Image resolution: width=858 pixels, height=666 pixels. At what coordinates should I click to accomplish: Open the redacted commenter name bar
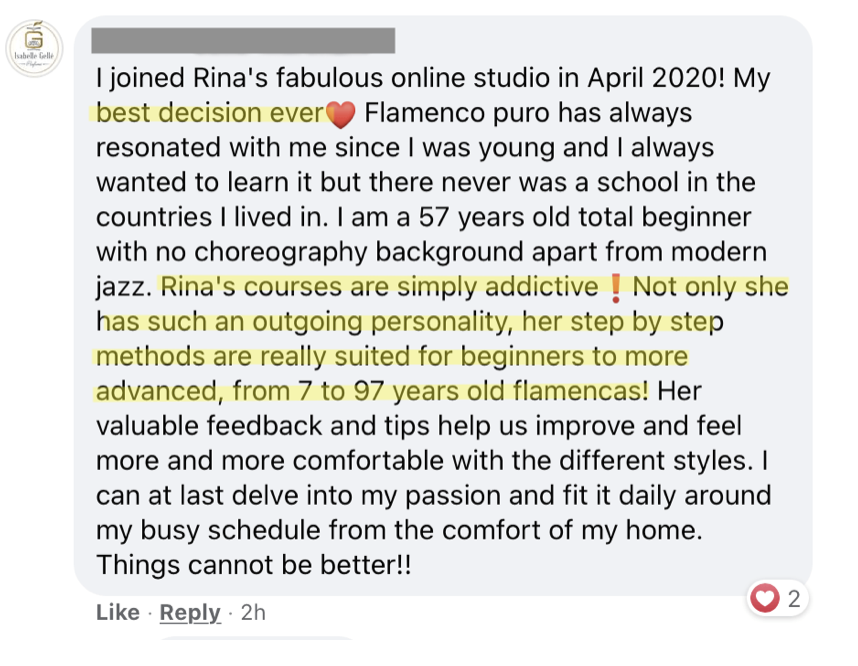[x=243, y=40]
